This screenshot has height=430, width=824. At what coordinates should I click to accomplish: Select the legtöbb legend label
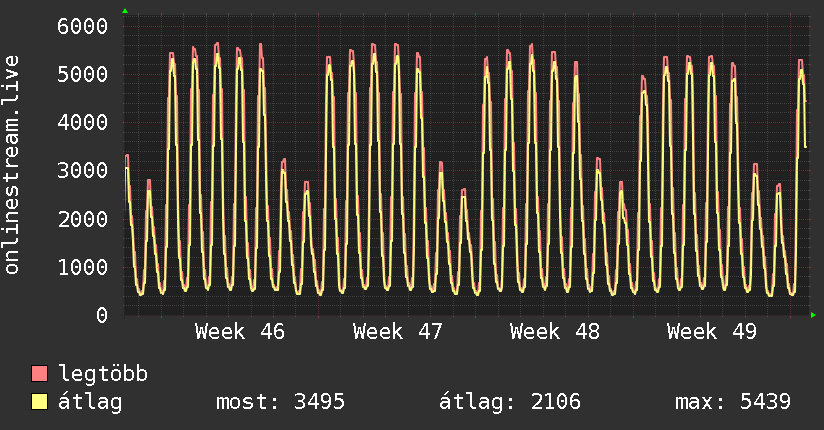coord(103,375)
